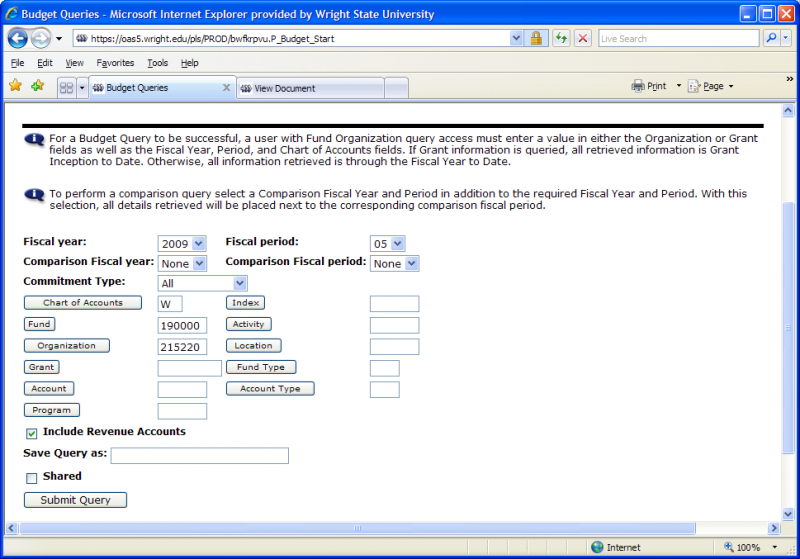Open search options dropdown arrow
This screenshot has height=559, width=800.
pyautogui.click(x=786, y=38)
